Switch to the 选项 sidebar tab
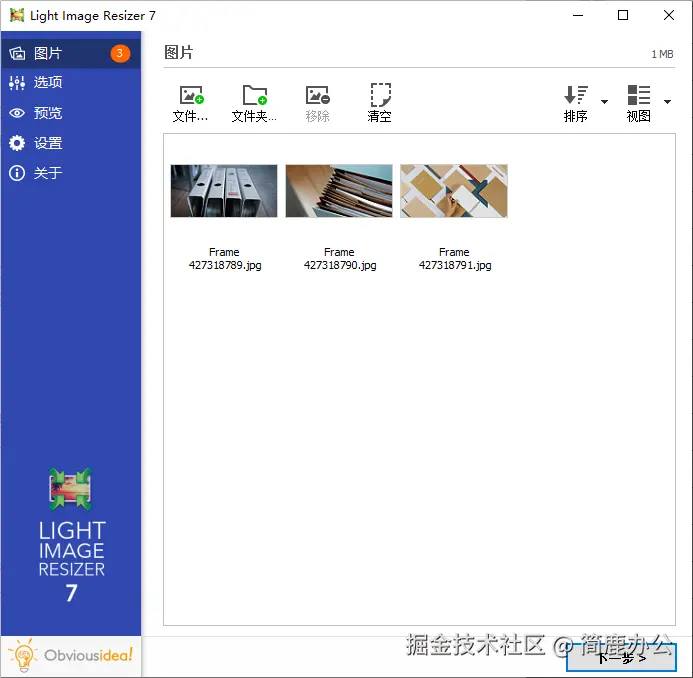The width and height of the screenshot is (693, 678). (71, 83)
